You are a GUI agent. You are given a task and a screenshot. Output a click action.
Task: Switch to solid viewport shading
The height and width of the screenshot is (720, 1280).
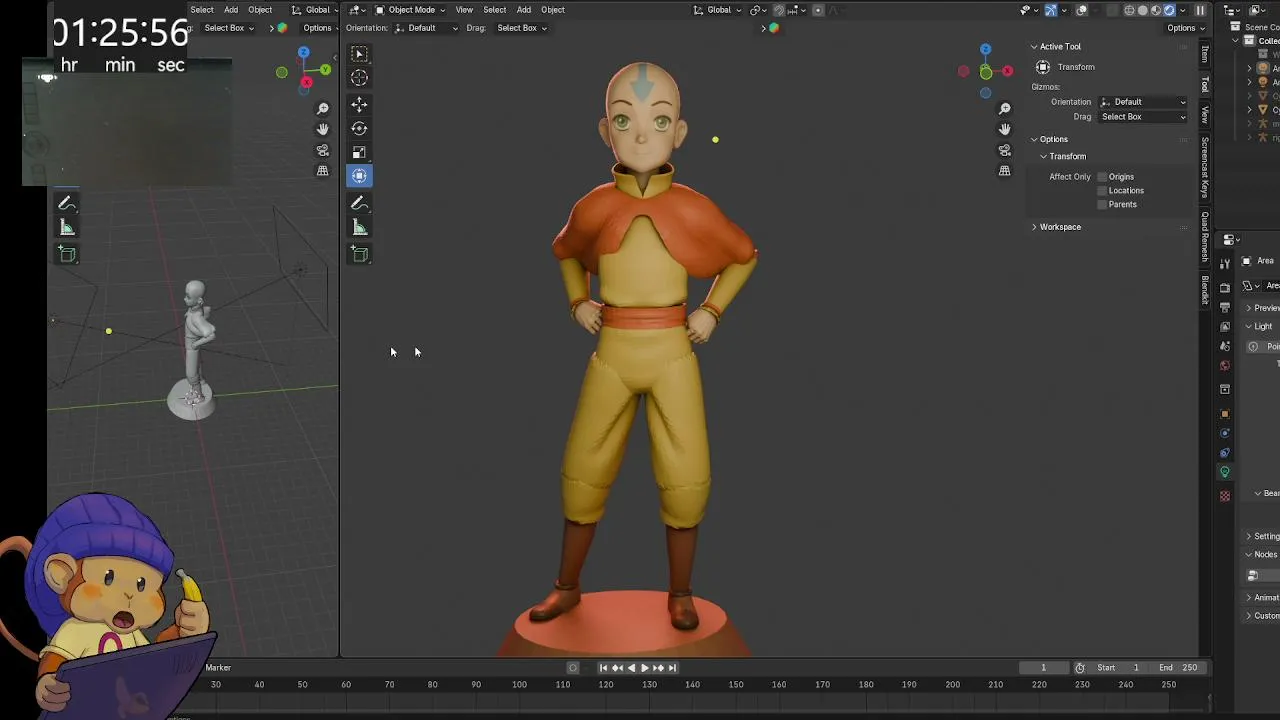[x=1143, y=10]
